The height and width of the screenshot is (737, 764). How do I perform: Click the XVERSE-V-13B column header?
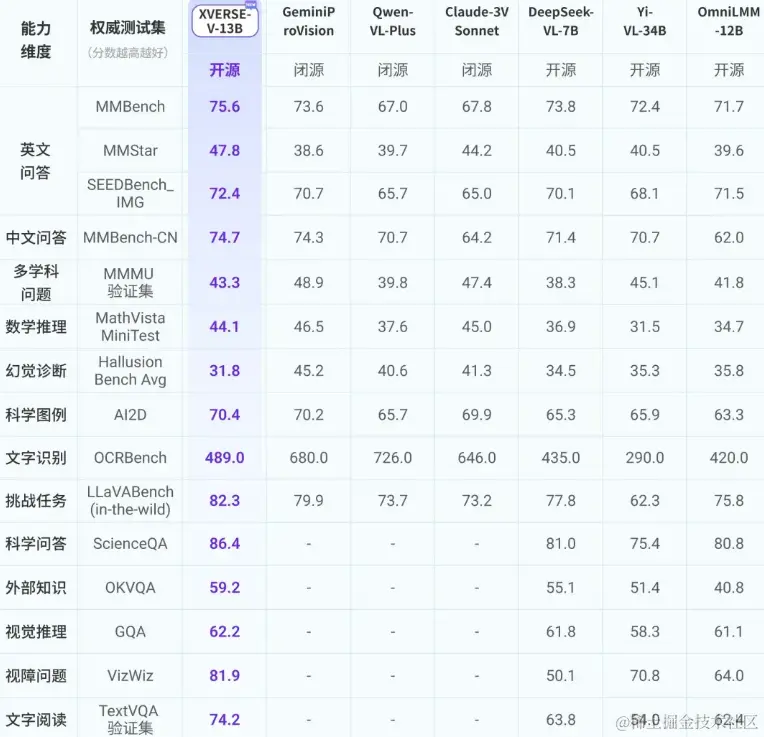pyautogui.click(x=225, y=21)
